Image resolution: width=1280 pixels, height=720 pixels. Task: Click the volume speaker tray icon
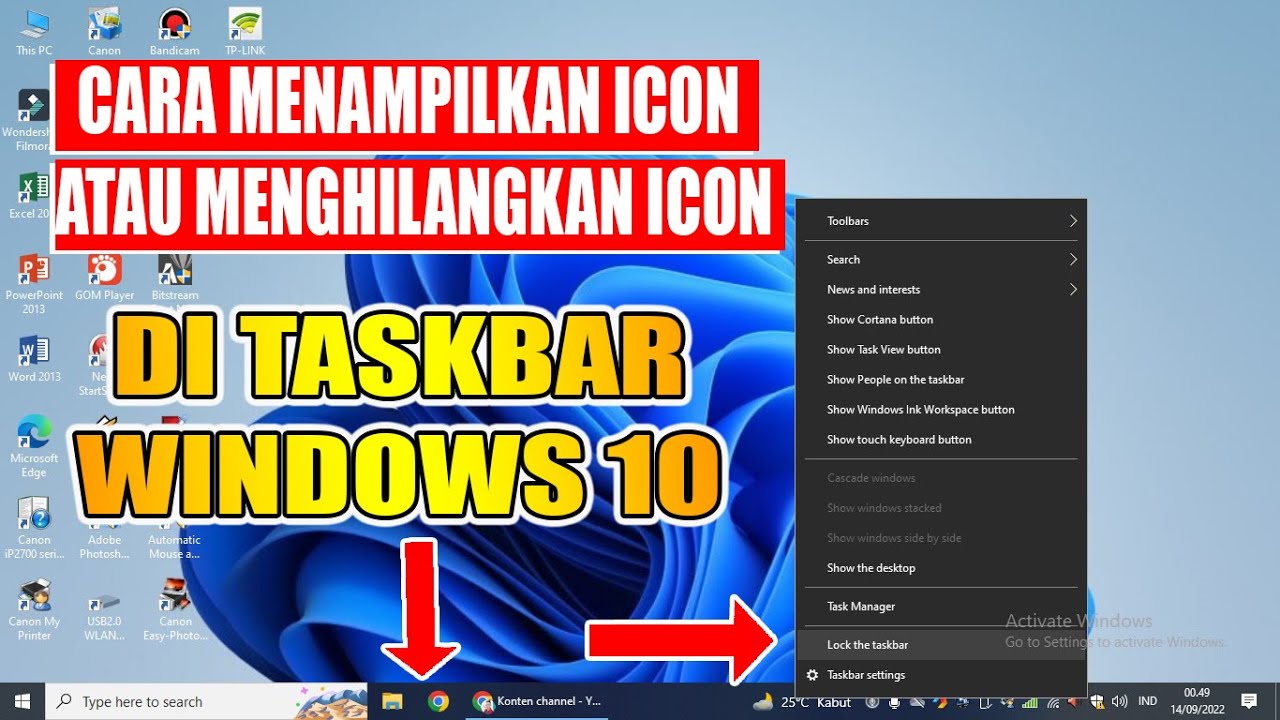[x=1119, y=702]
